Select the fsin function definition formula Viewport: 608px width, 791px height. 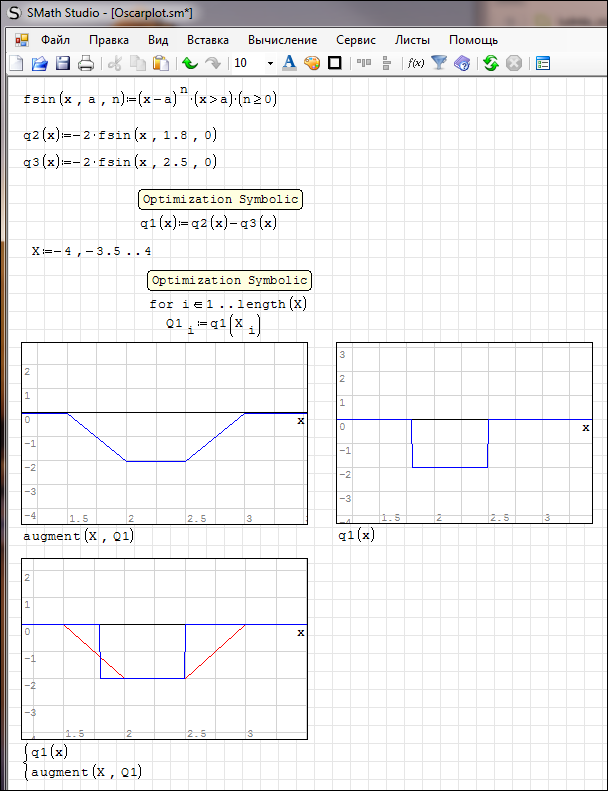pos(150,99)
